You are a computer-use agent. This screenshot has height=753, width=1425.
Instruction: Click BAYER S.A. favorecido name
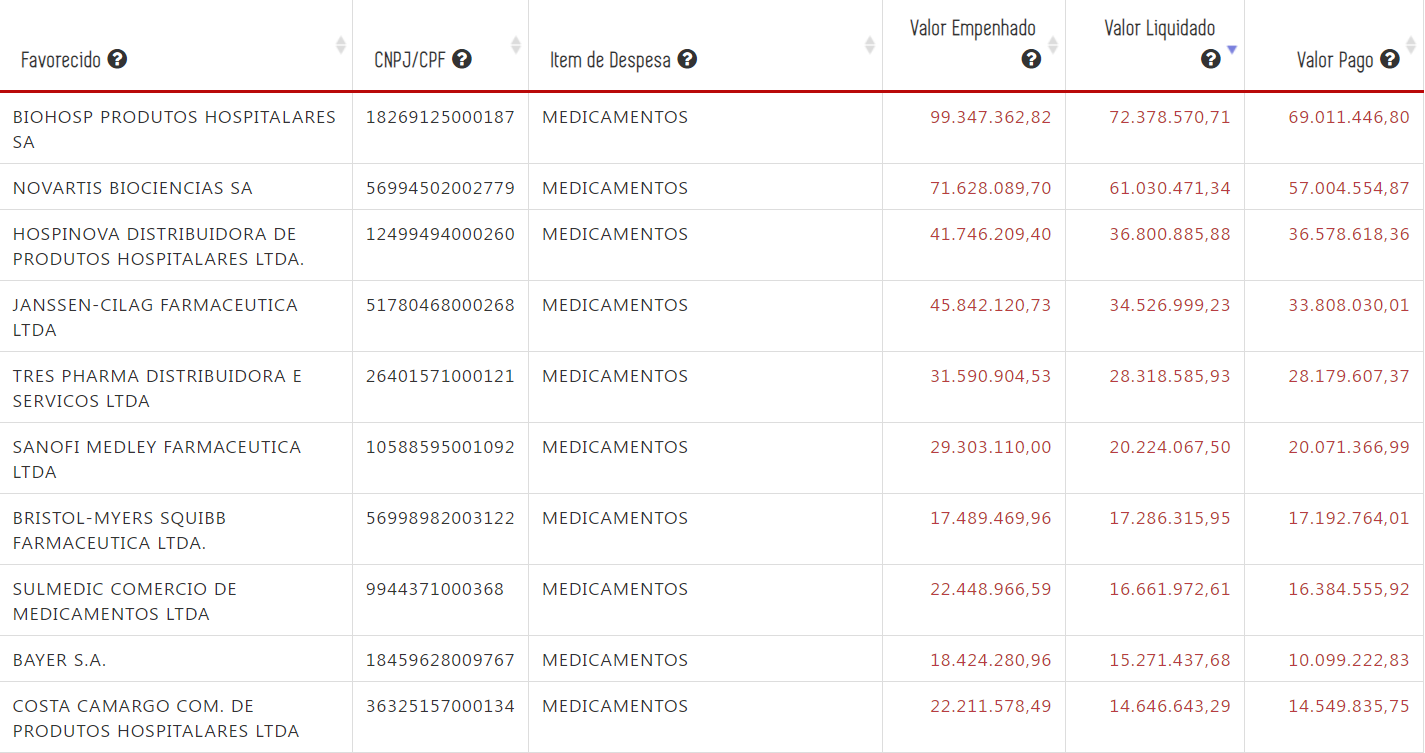tap(59, 660)
